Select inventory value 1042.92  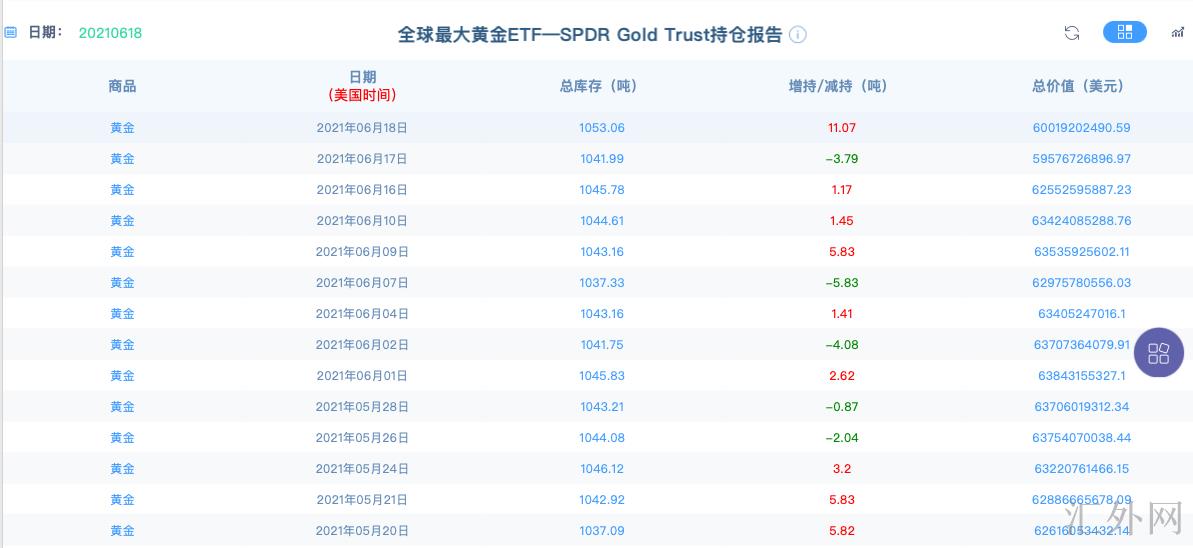602,500
